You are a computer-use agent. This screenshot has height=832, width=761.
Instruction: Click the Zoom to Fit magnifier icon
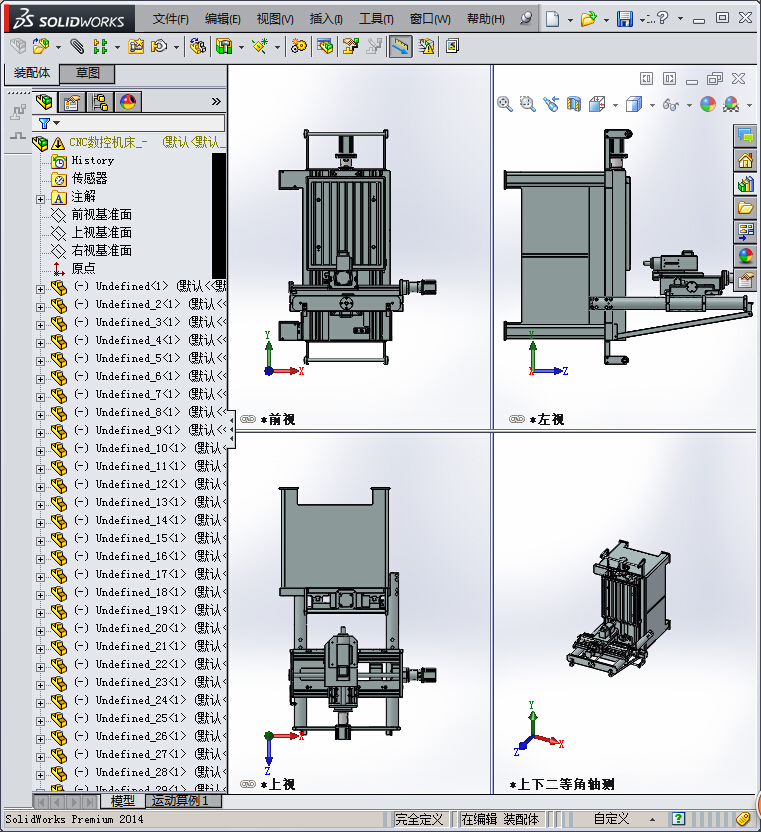(504, 104)
